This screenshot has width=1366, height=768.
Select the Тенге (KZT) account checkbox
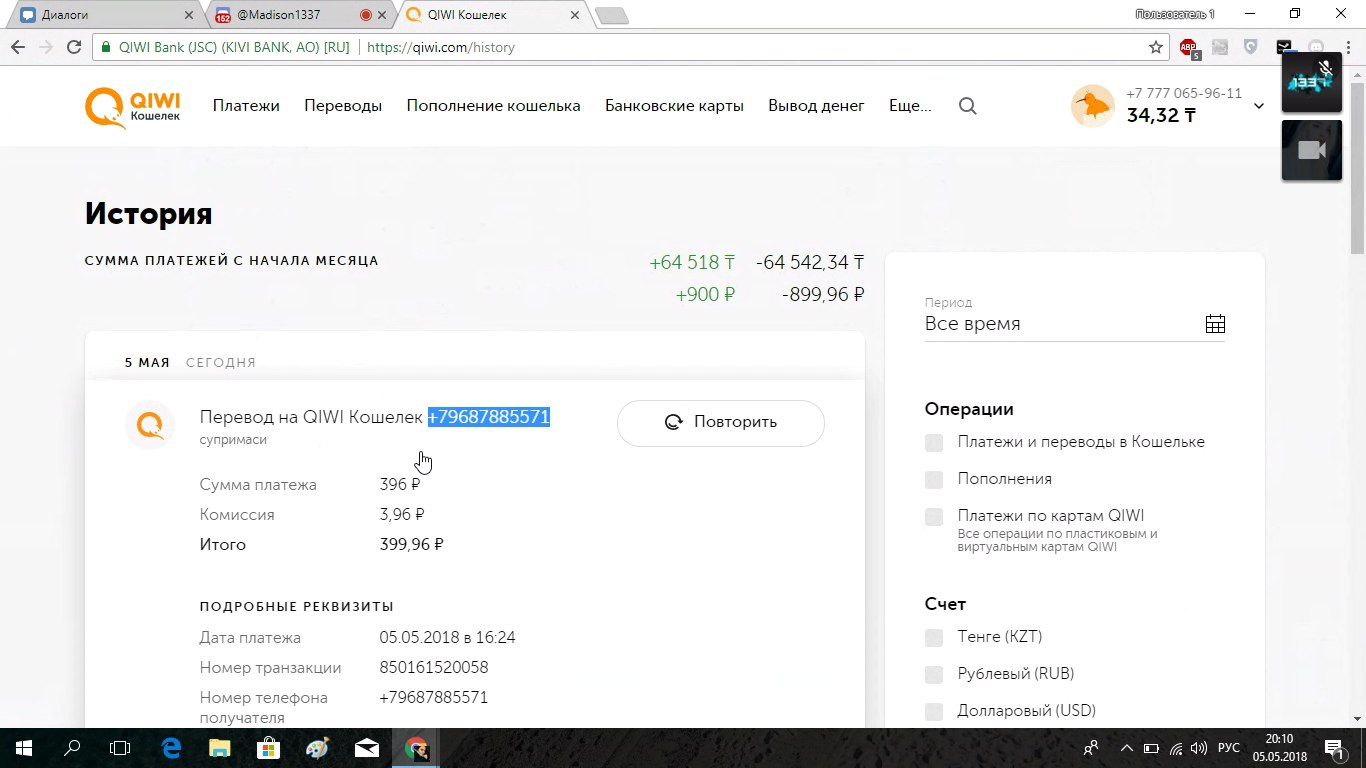point(934,637)
